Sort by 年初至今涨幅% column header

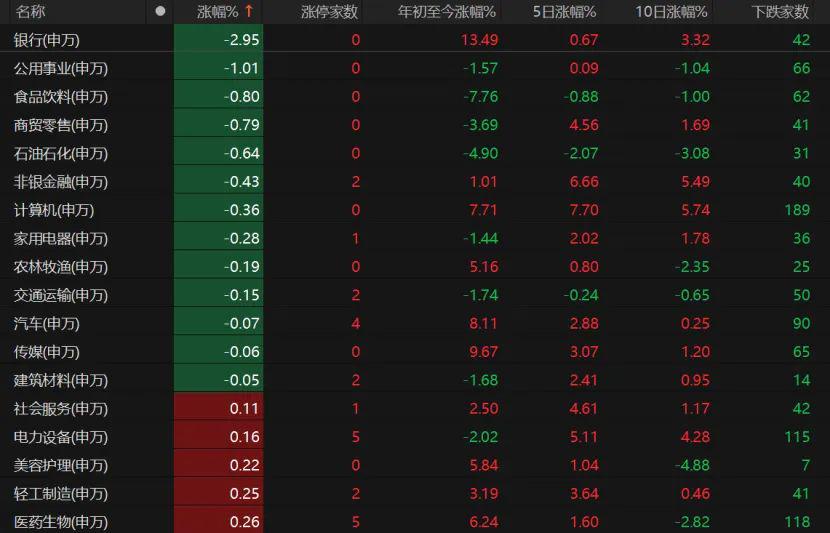coord(447,12)
